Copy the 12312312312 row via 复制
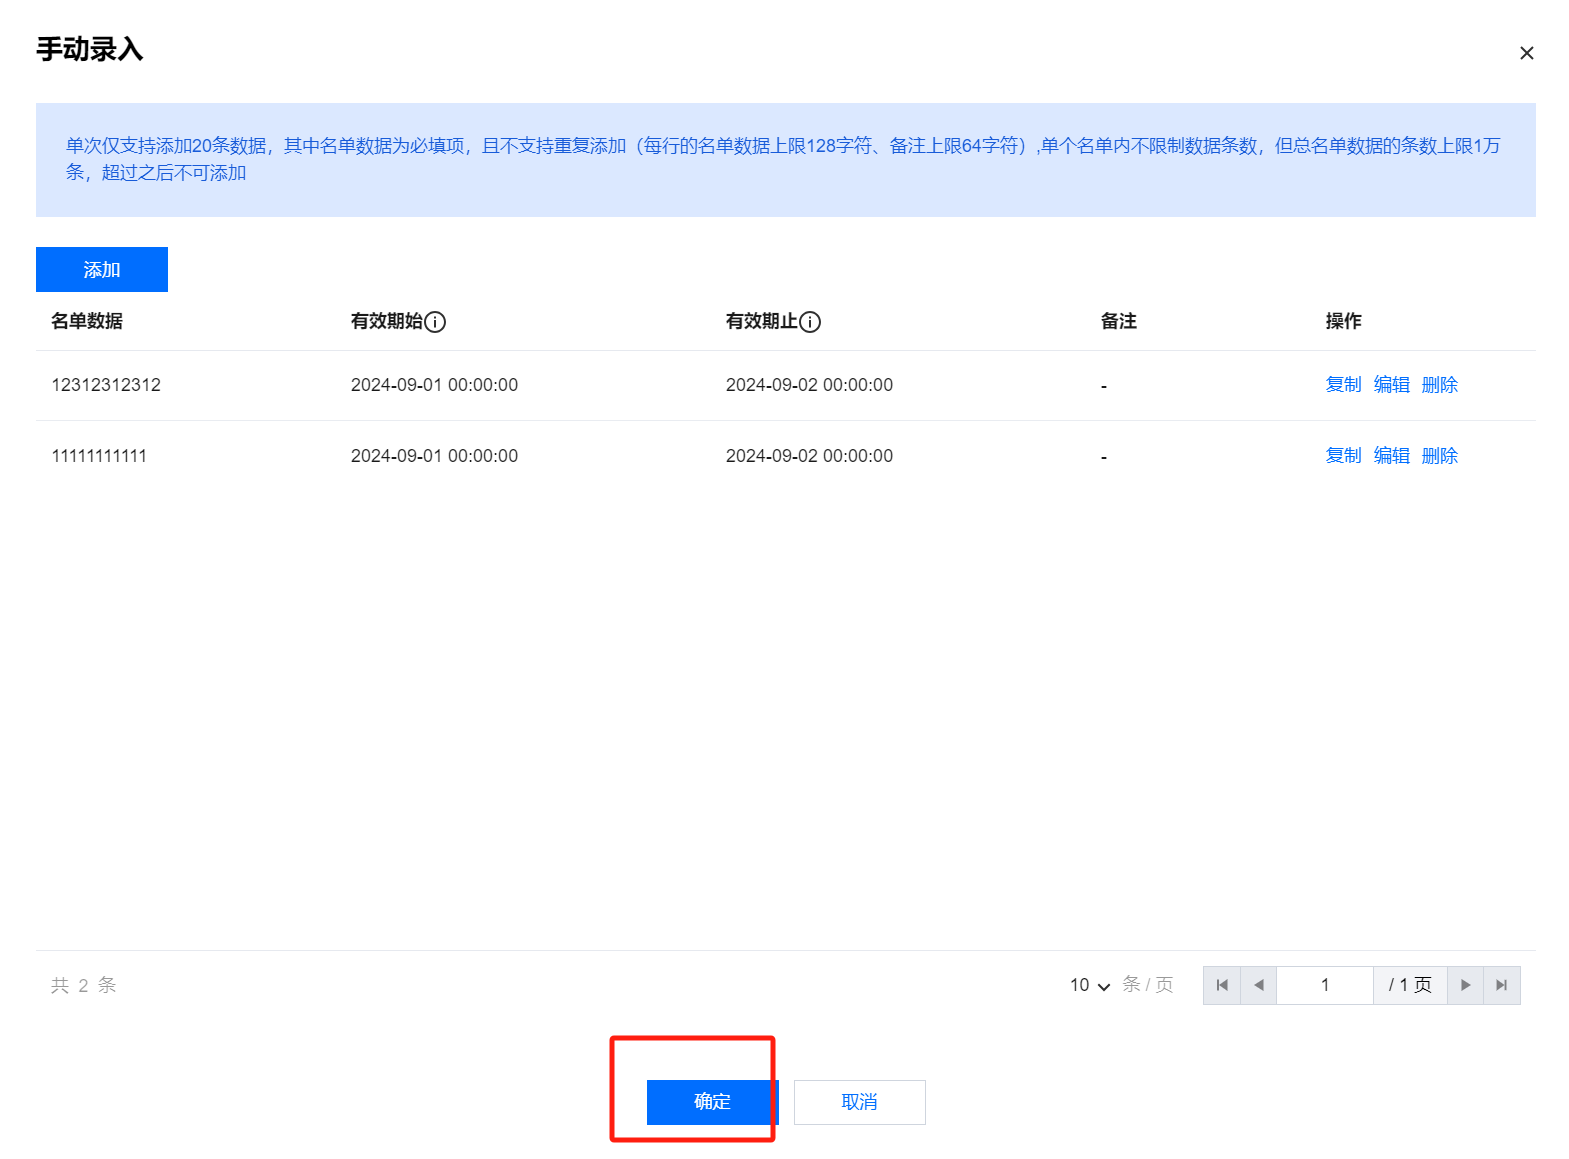The image size is (1569, 1159). [x=1343, y=385]
